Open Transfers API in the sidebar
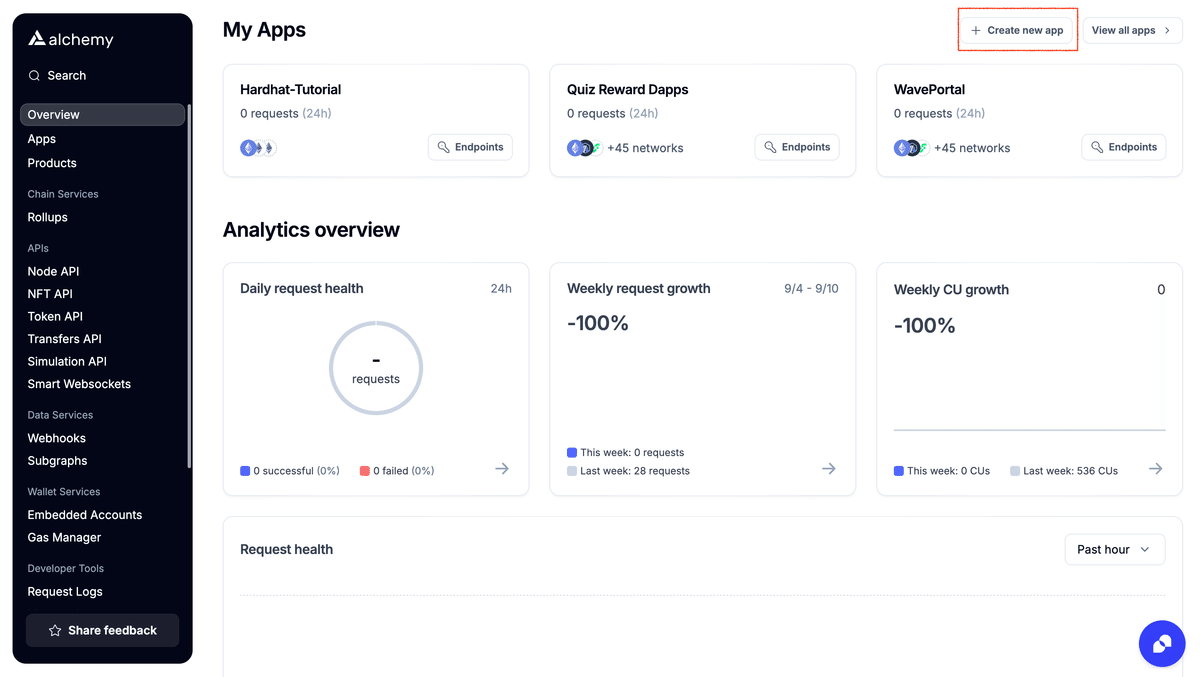Viewport: 1200px width, 677px height. pos(65,339)
